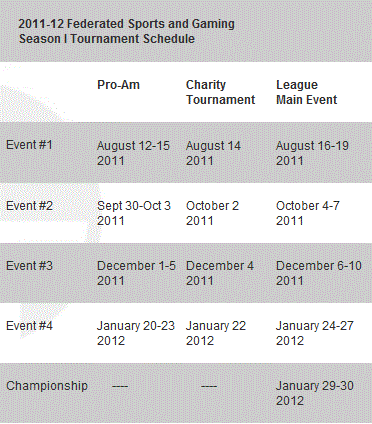Select the Charity Tournament column header

tap(220, 92)
